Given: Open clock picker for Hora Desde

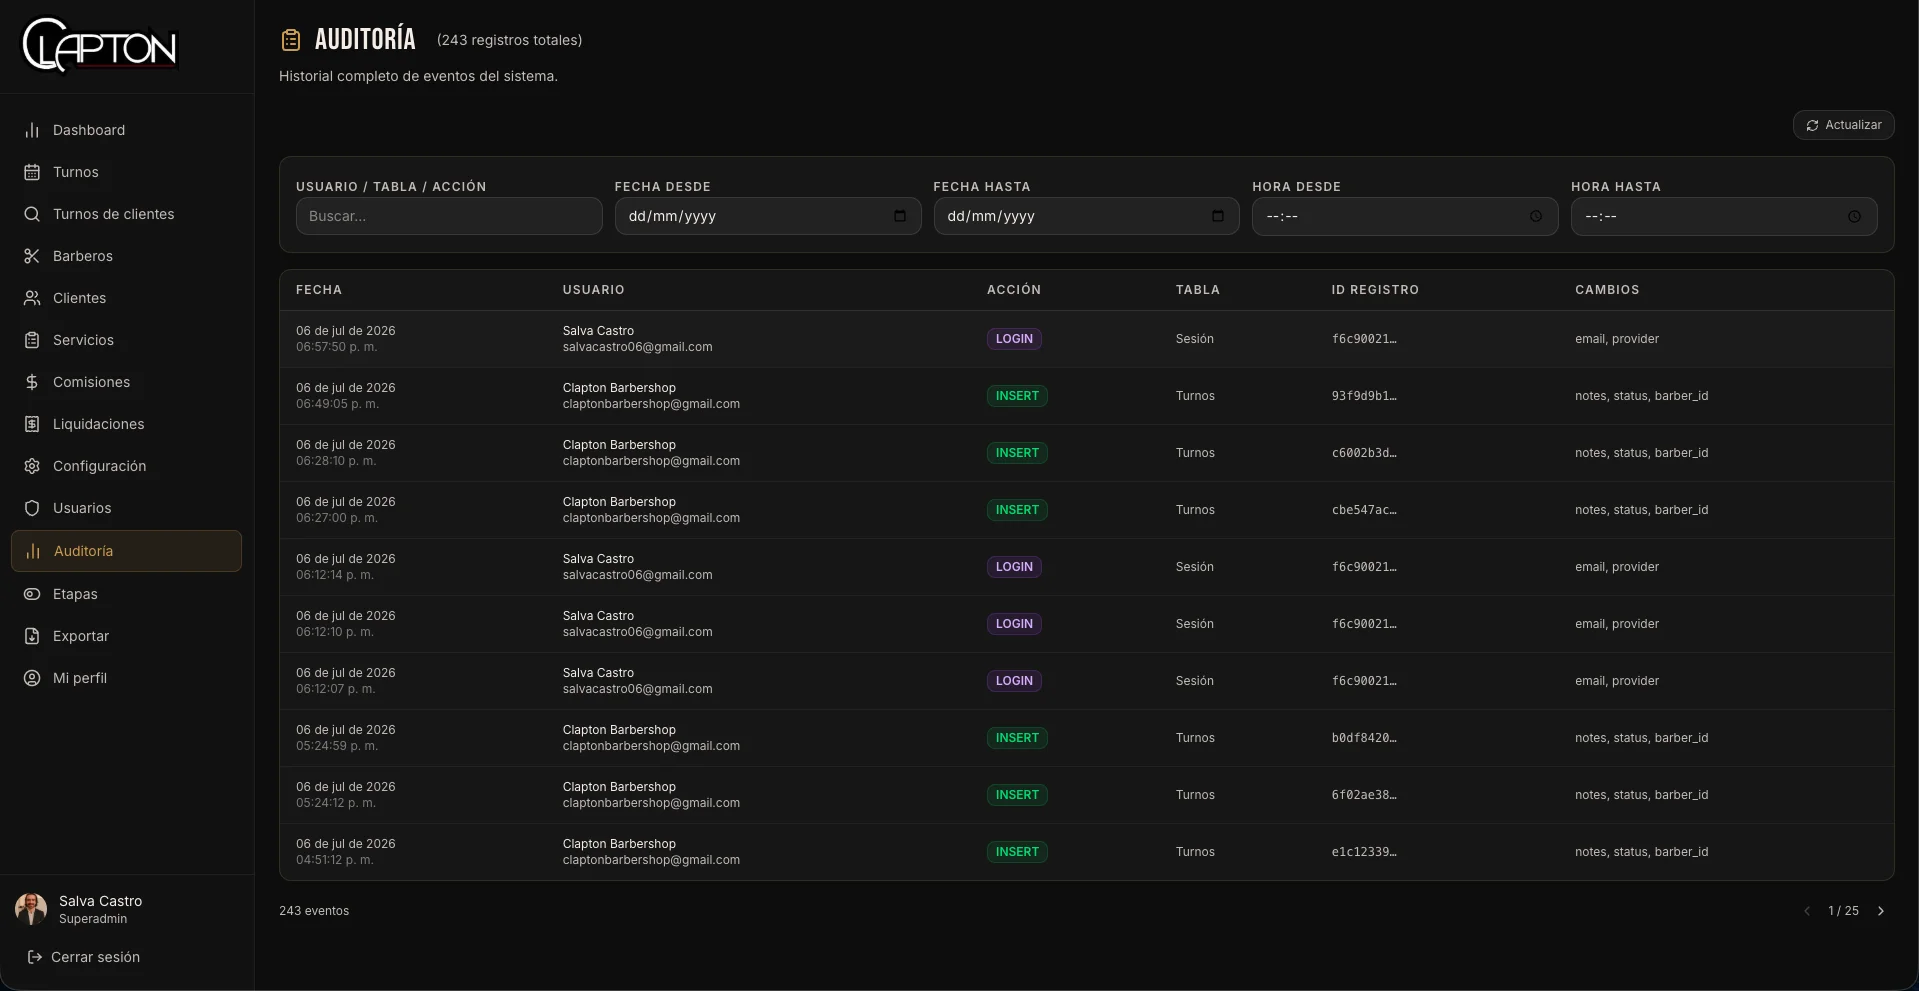Looking at the screenshot, I should click(1536, 216).
